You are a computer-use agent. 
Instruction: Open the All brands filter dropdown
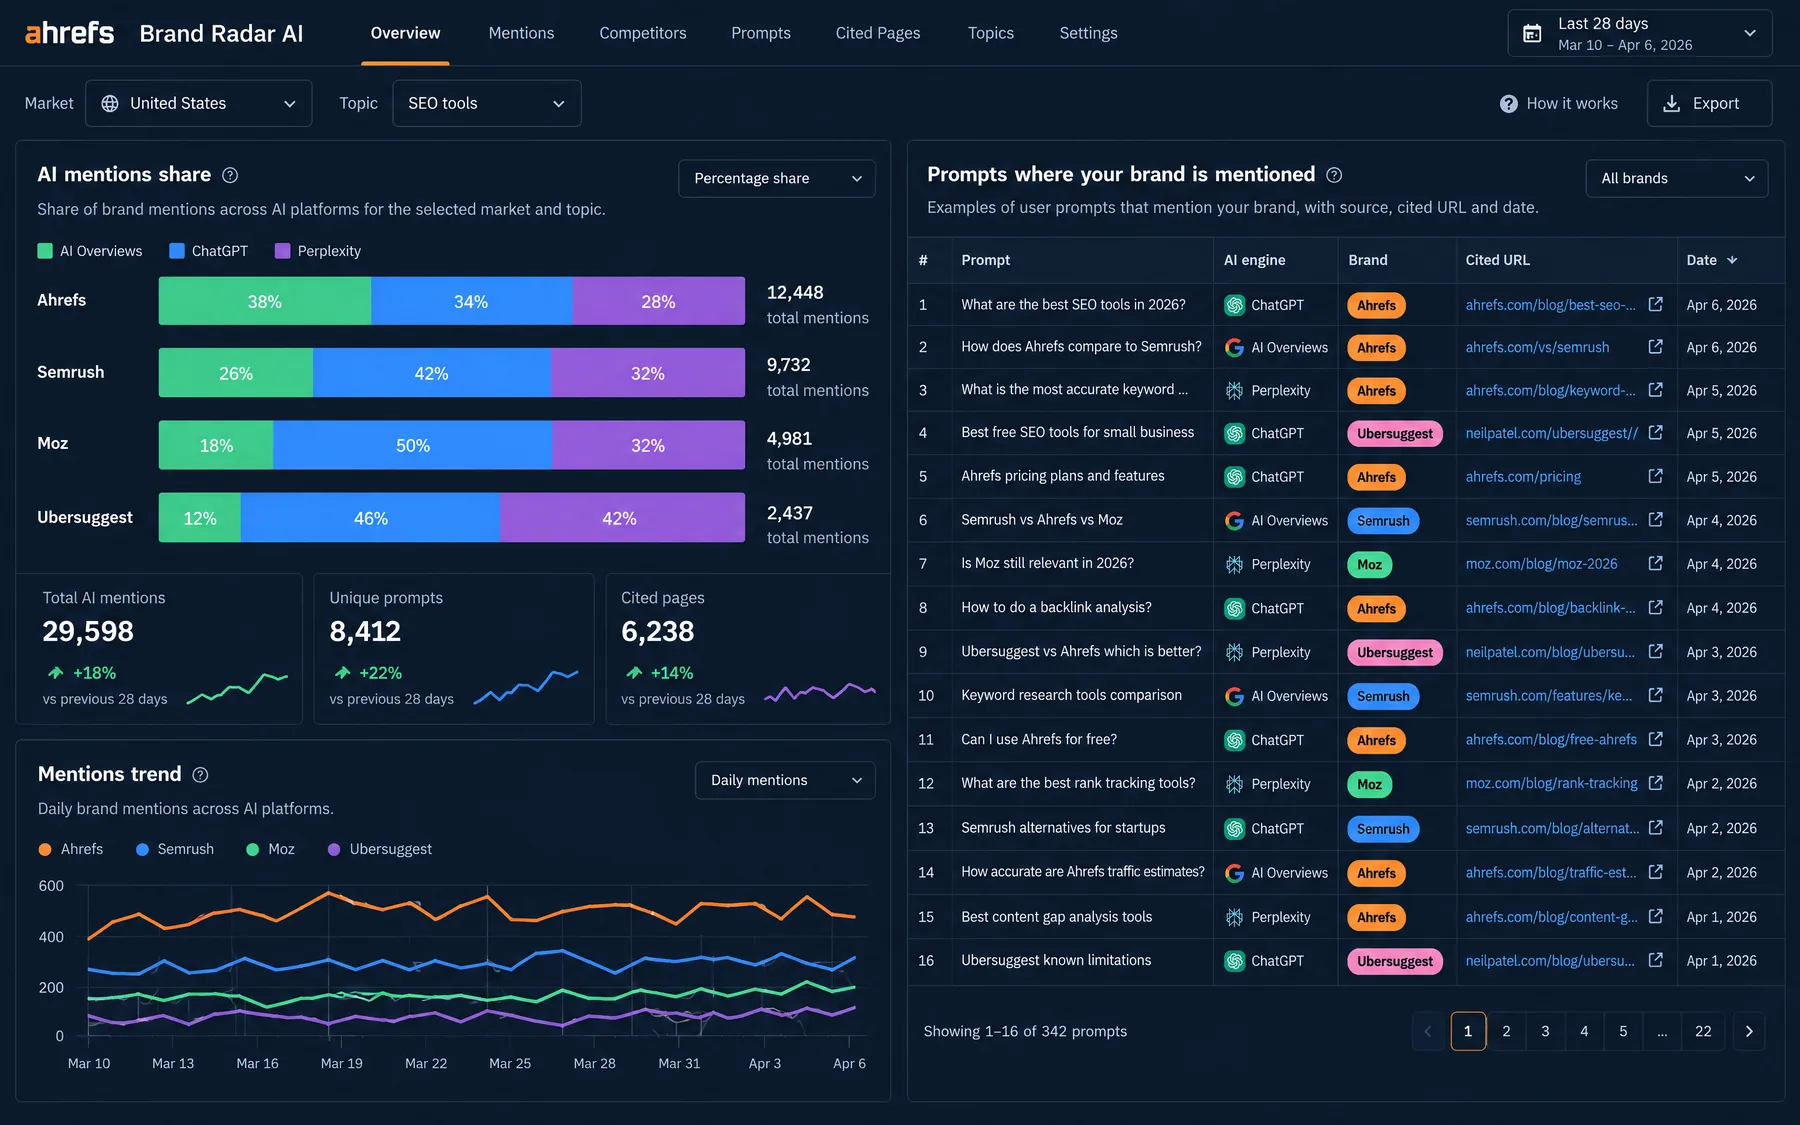[1677, 178]
